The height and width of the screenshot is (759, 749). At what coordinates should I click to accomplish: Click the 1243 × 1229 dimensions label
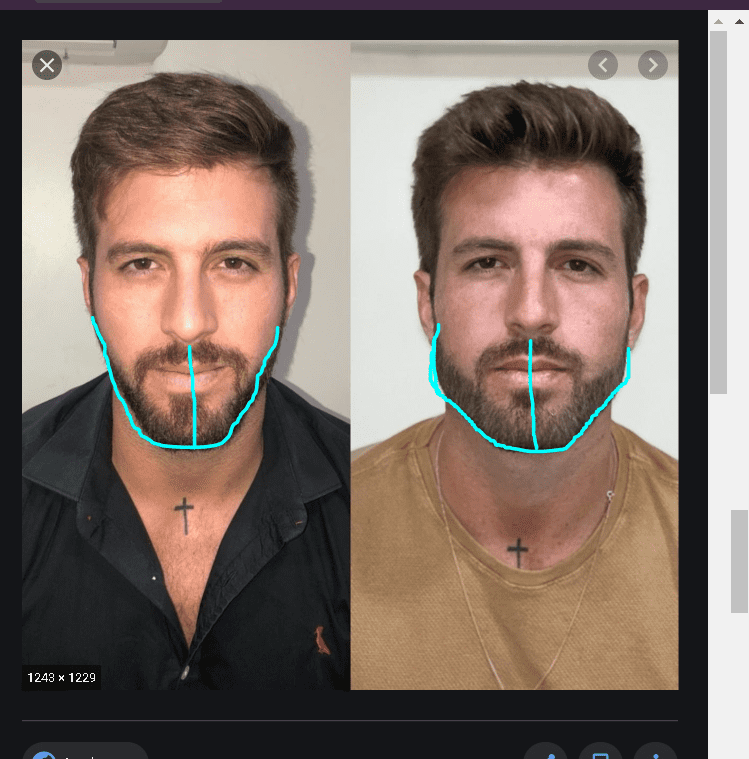point(61,678)
